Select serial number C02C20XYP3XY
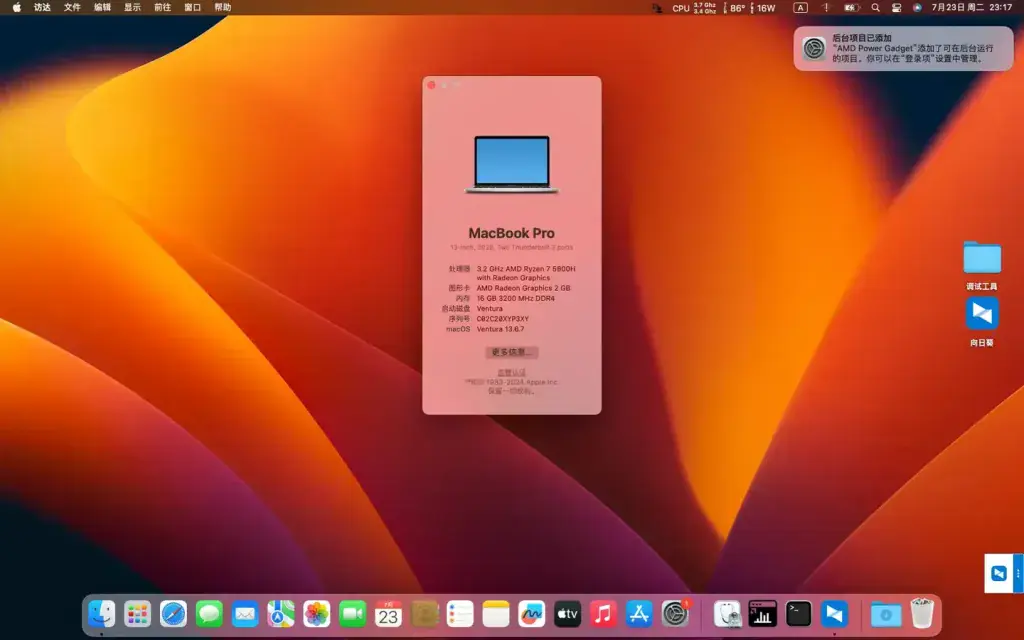 503,319
